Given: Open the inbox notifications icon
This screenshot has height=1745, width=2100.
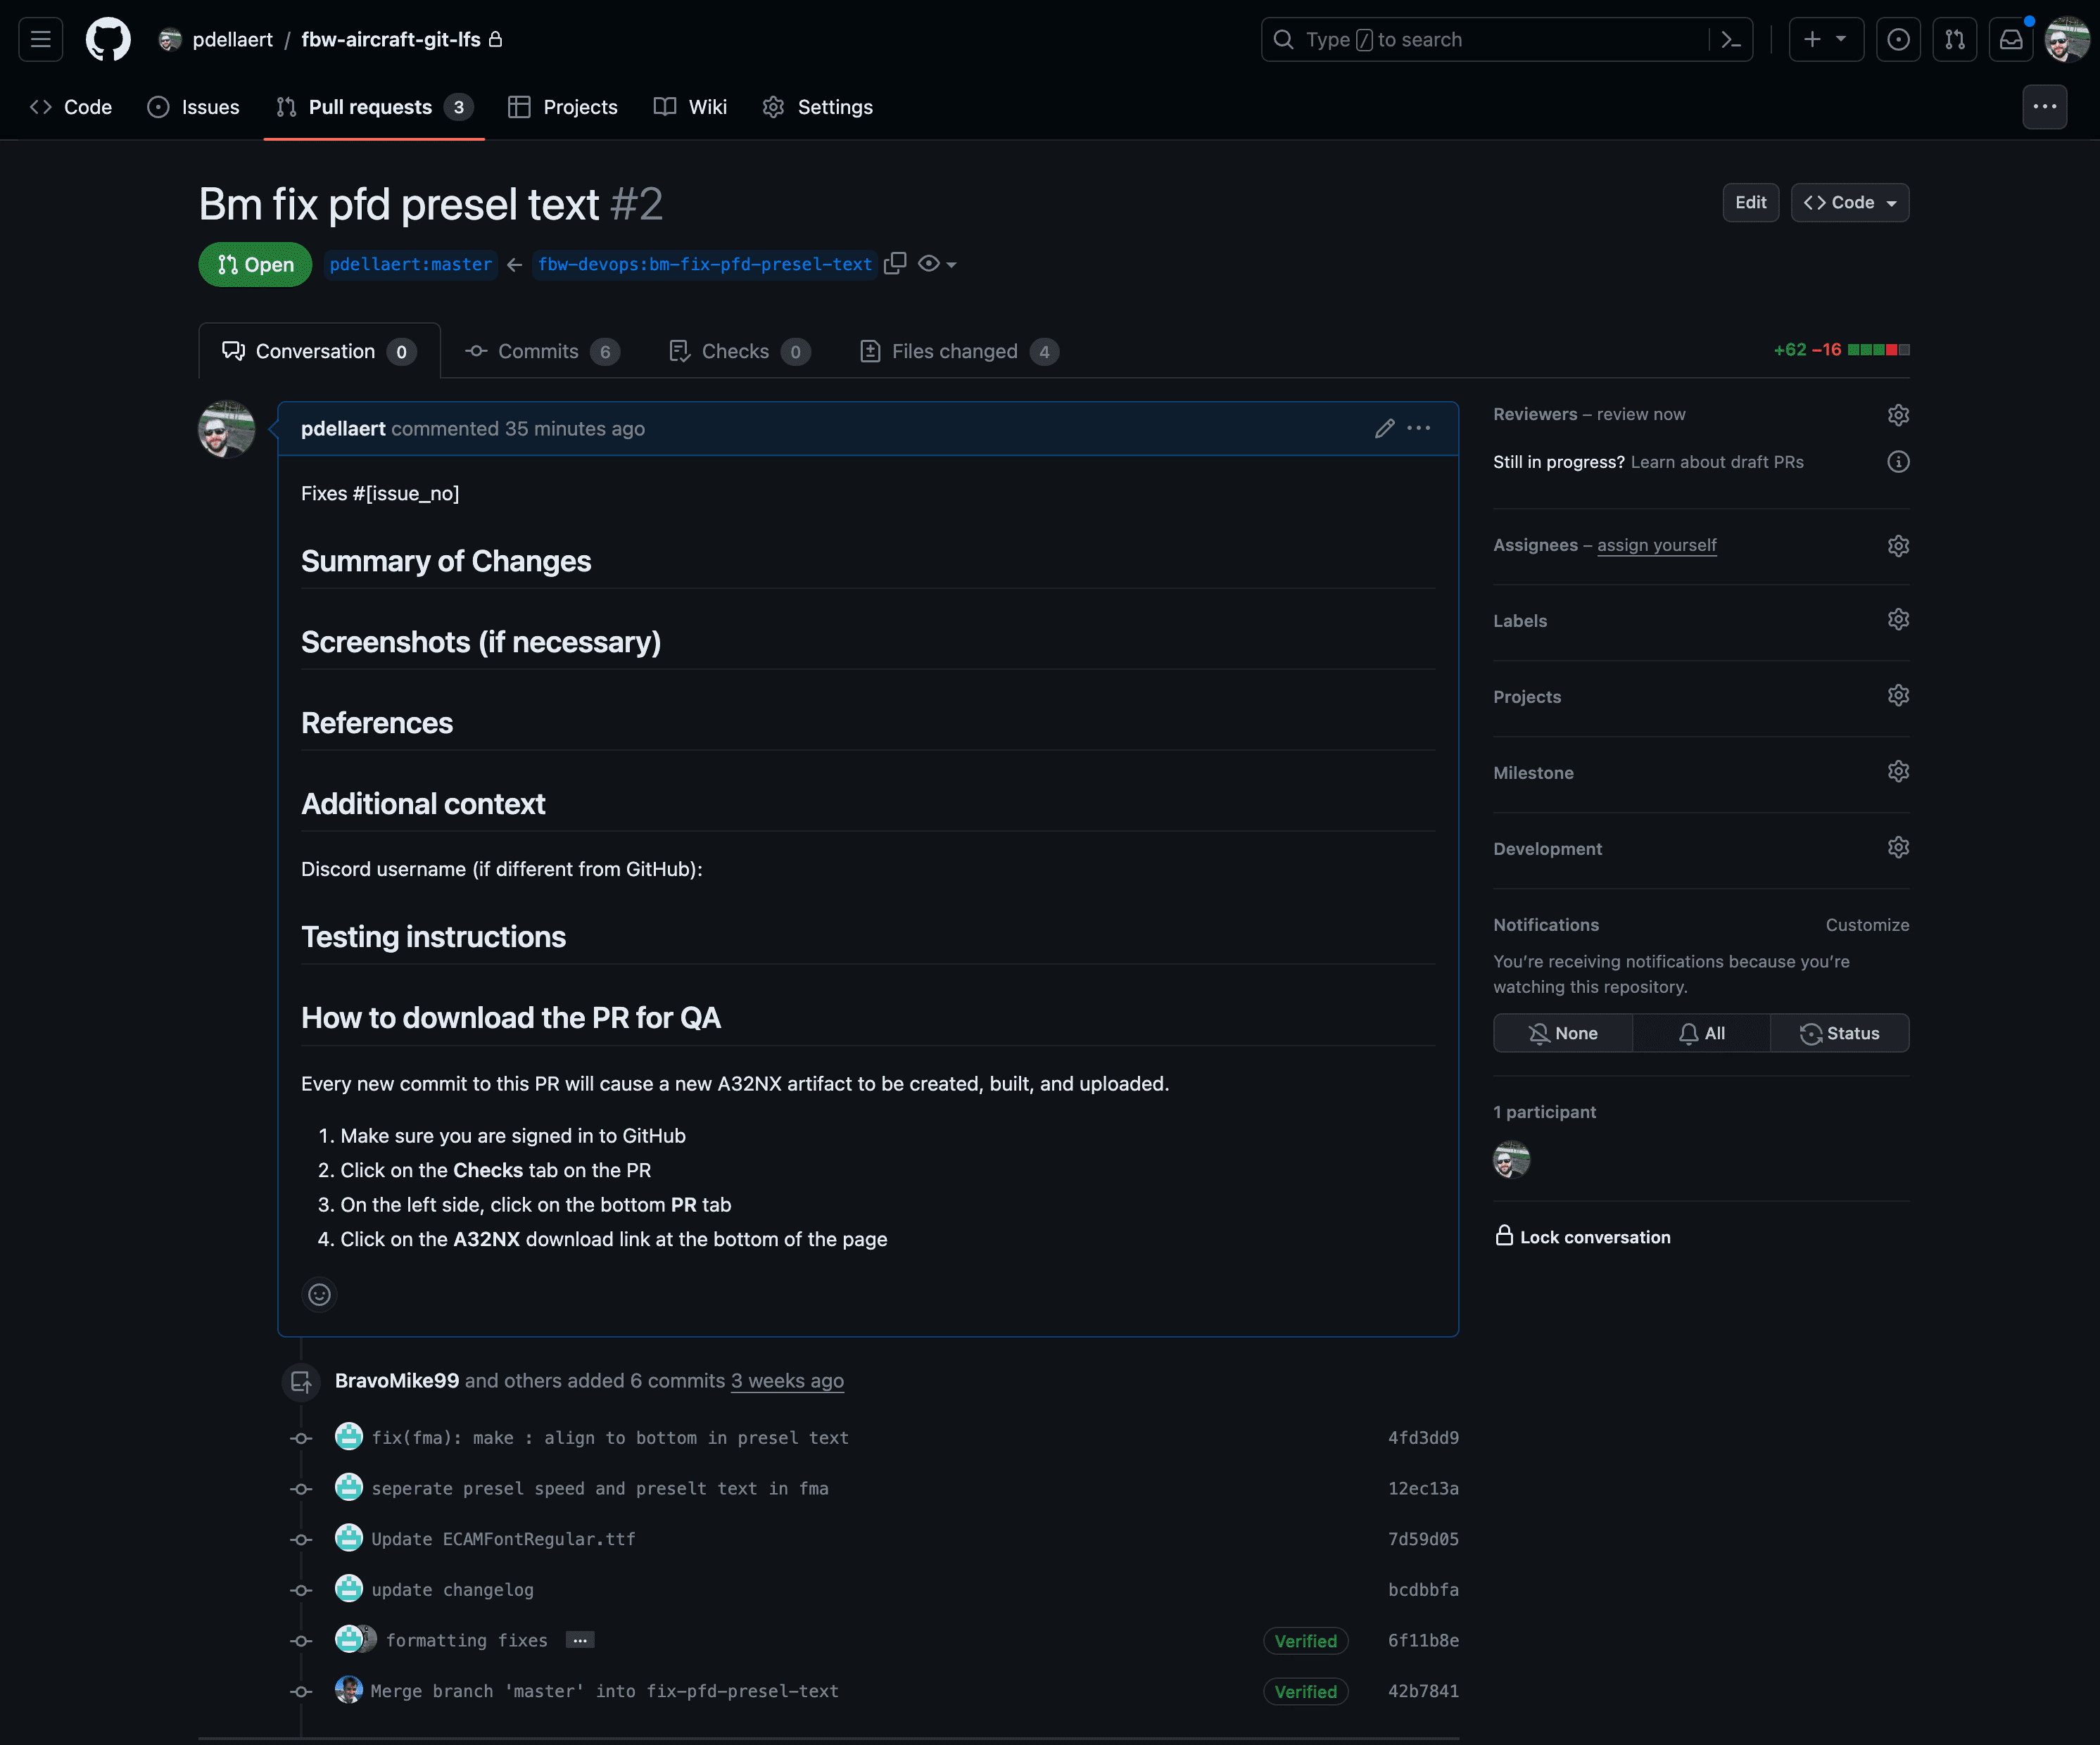Looking at the screenshot, I should coord(2011,40).
